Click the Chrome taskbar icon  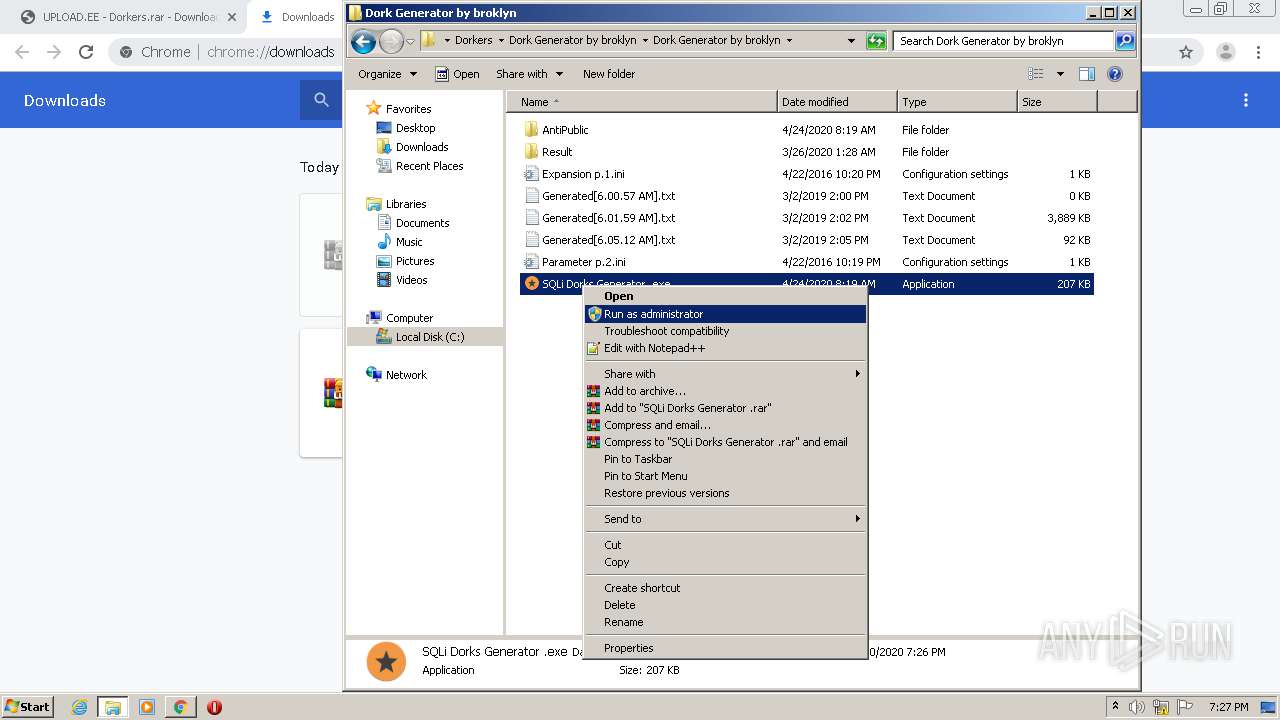[x=180, y=707]
